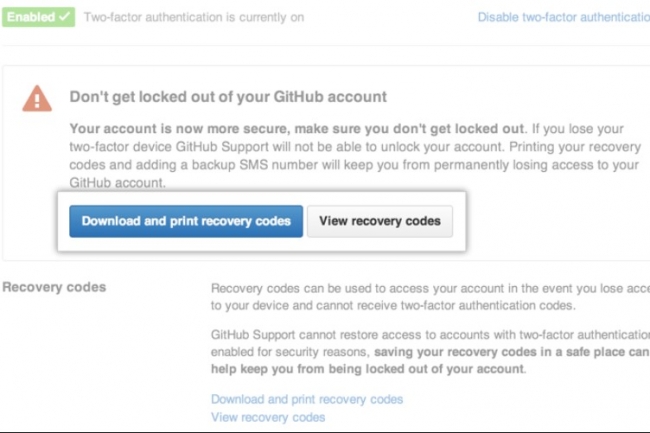650x433 pixels.
Task: Click the "GitHub account." warning paragraph ending
Action: [x=117, y=183]
